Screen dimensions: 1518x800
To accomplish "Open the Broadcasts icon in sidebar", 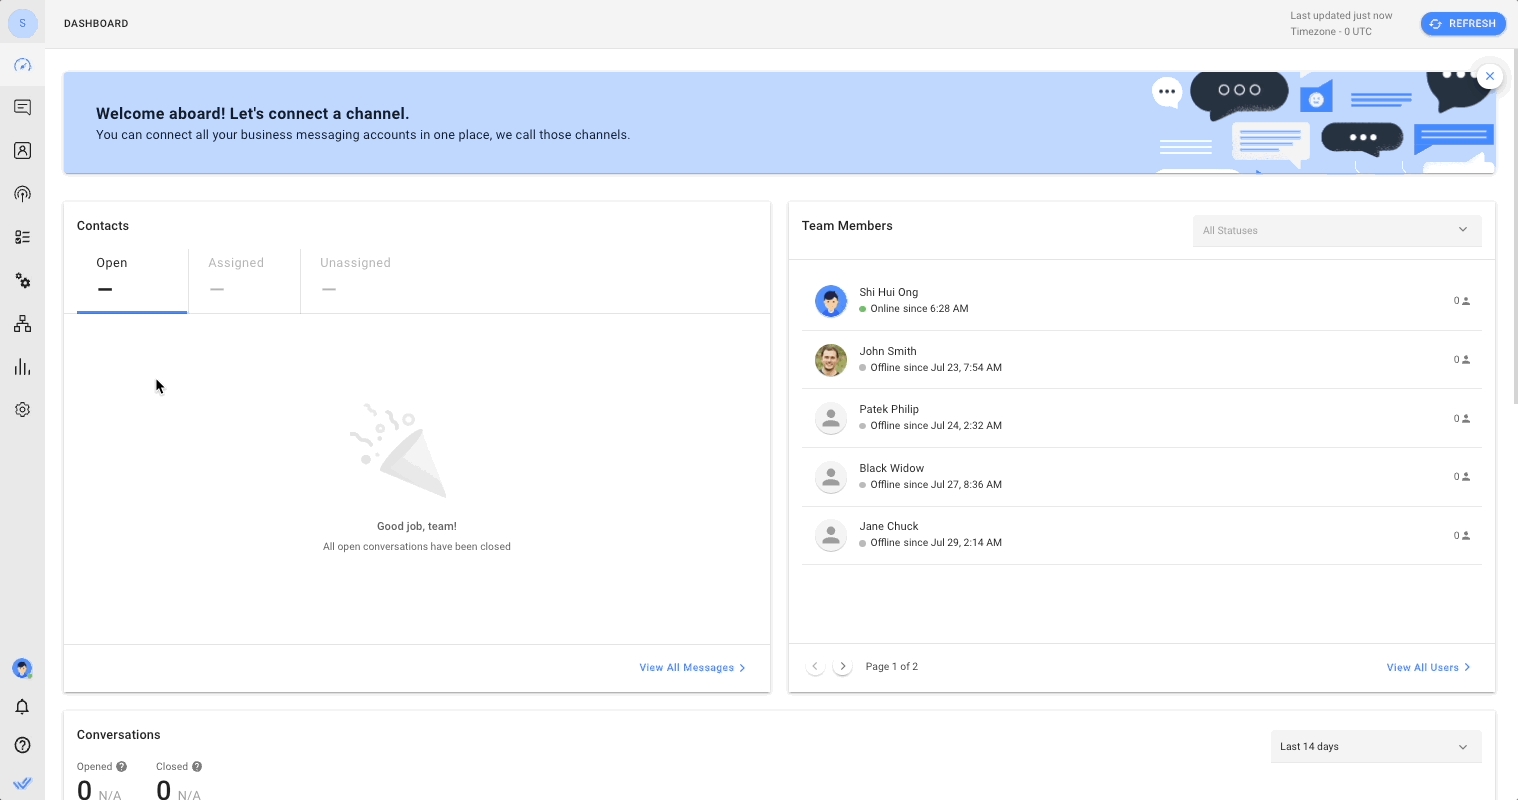I will (x=22, y=194).
